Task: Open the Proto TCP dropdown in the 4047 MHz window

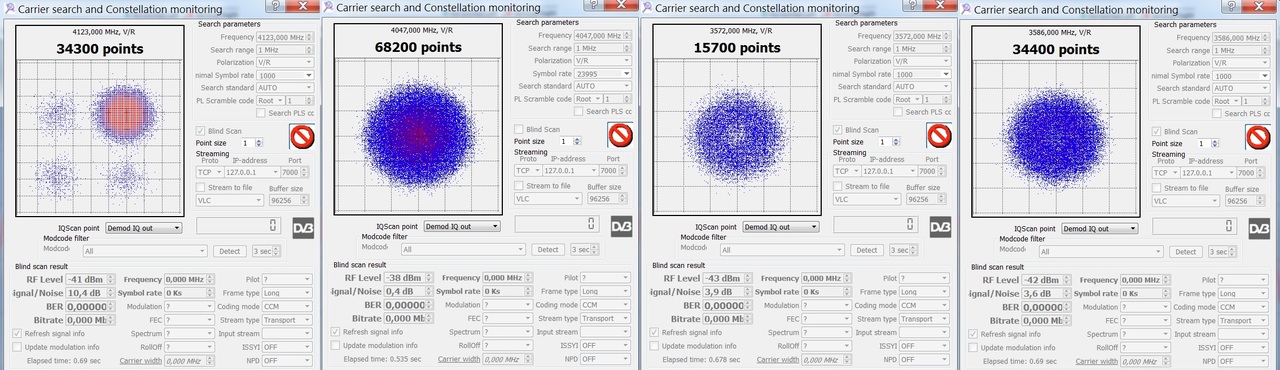Action: (529, 170)
